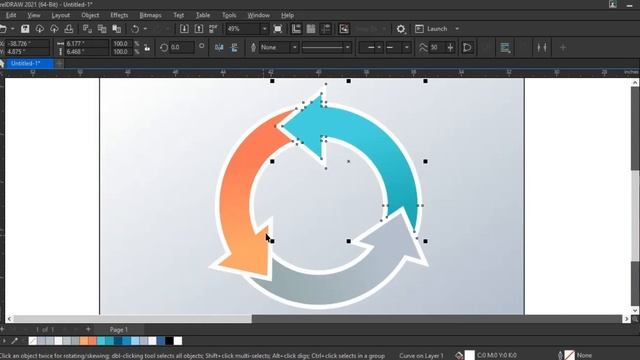Select the Page 1 tab

point(119,329)
